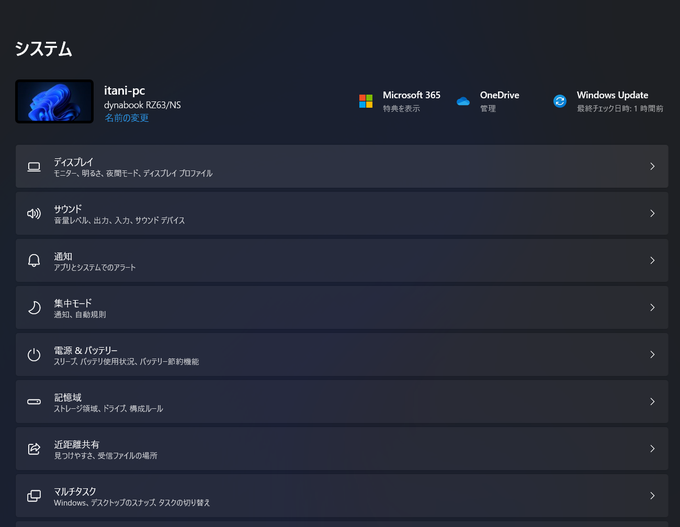Click the itani-pc device name
680x527 pixels.
pos(124,91)
